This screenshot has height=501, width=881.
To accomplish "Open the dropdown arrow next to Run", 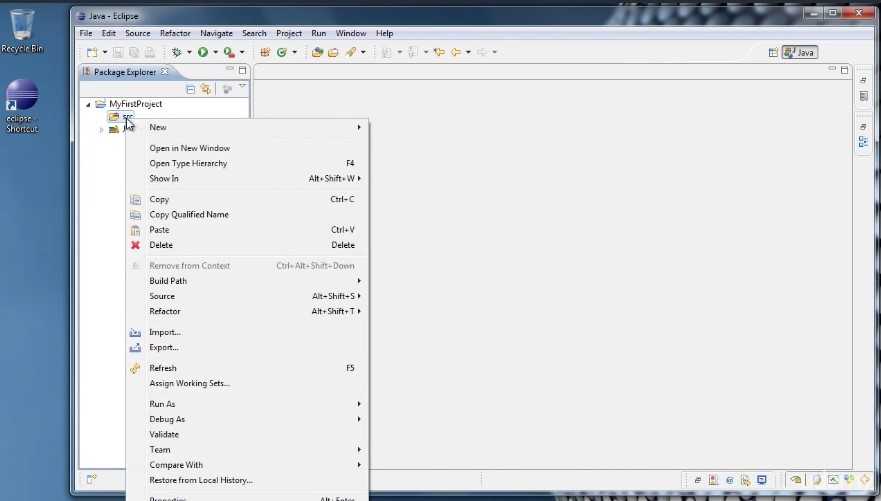I will click(214, 53).
